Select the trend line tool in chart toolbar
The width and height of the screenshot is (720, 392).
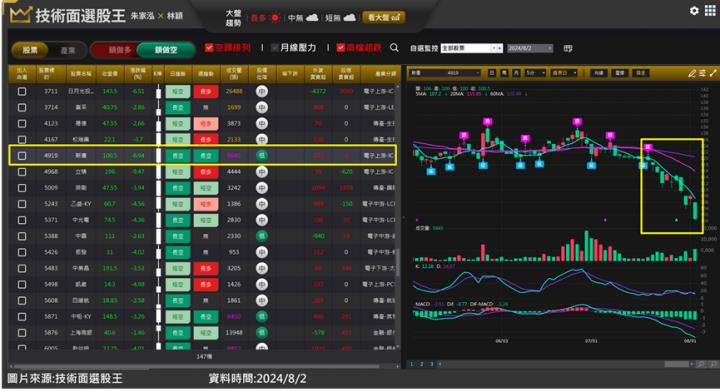pos(713,73)
